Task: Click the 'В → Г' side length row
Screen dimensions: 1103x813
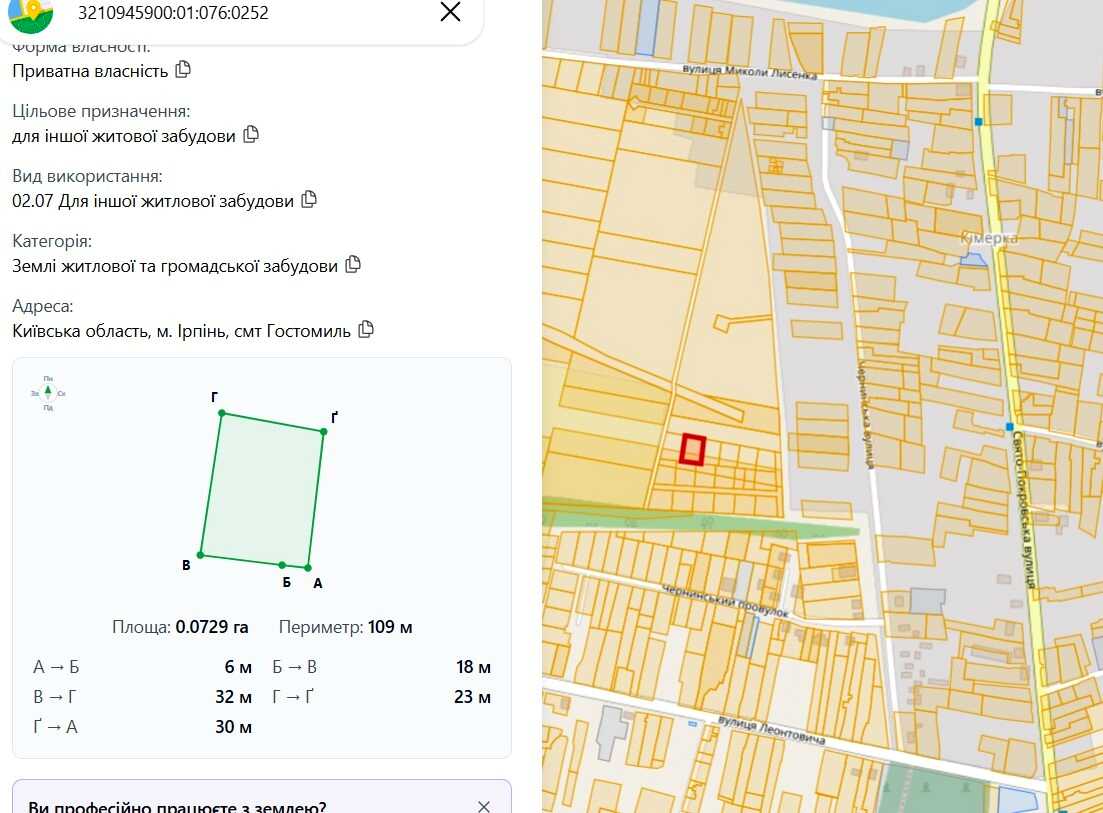Action: coord(142,697)
